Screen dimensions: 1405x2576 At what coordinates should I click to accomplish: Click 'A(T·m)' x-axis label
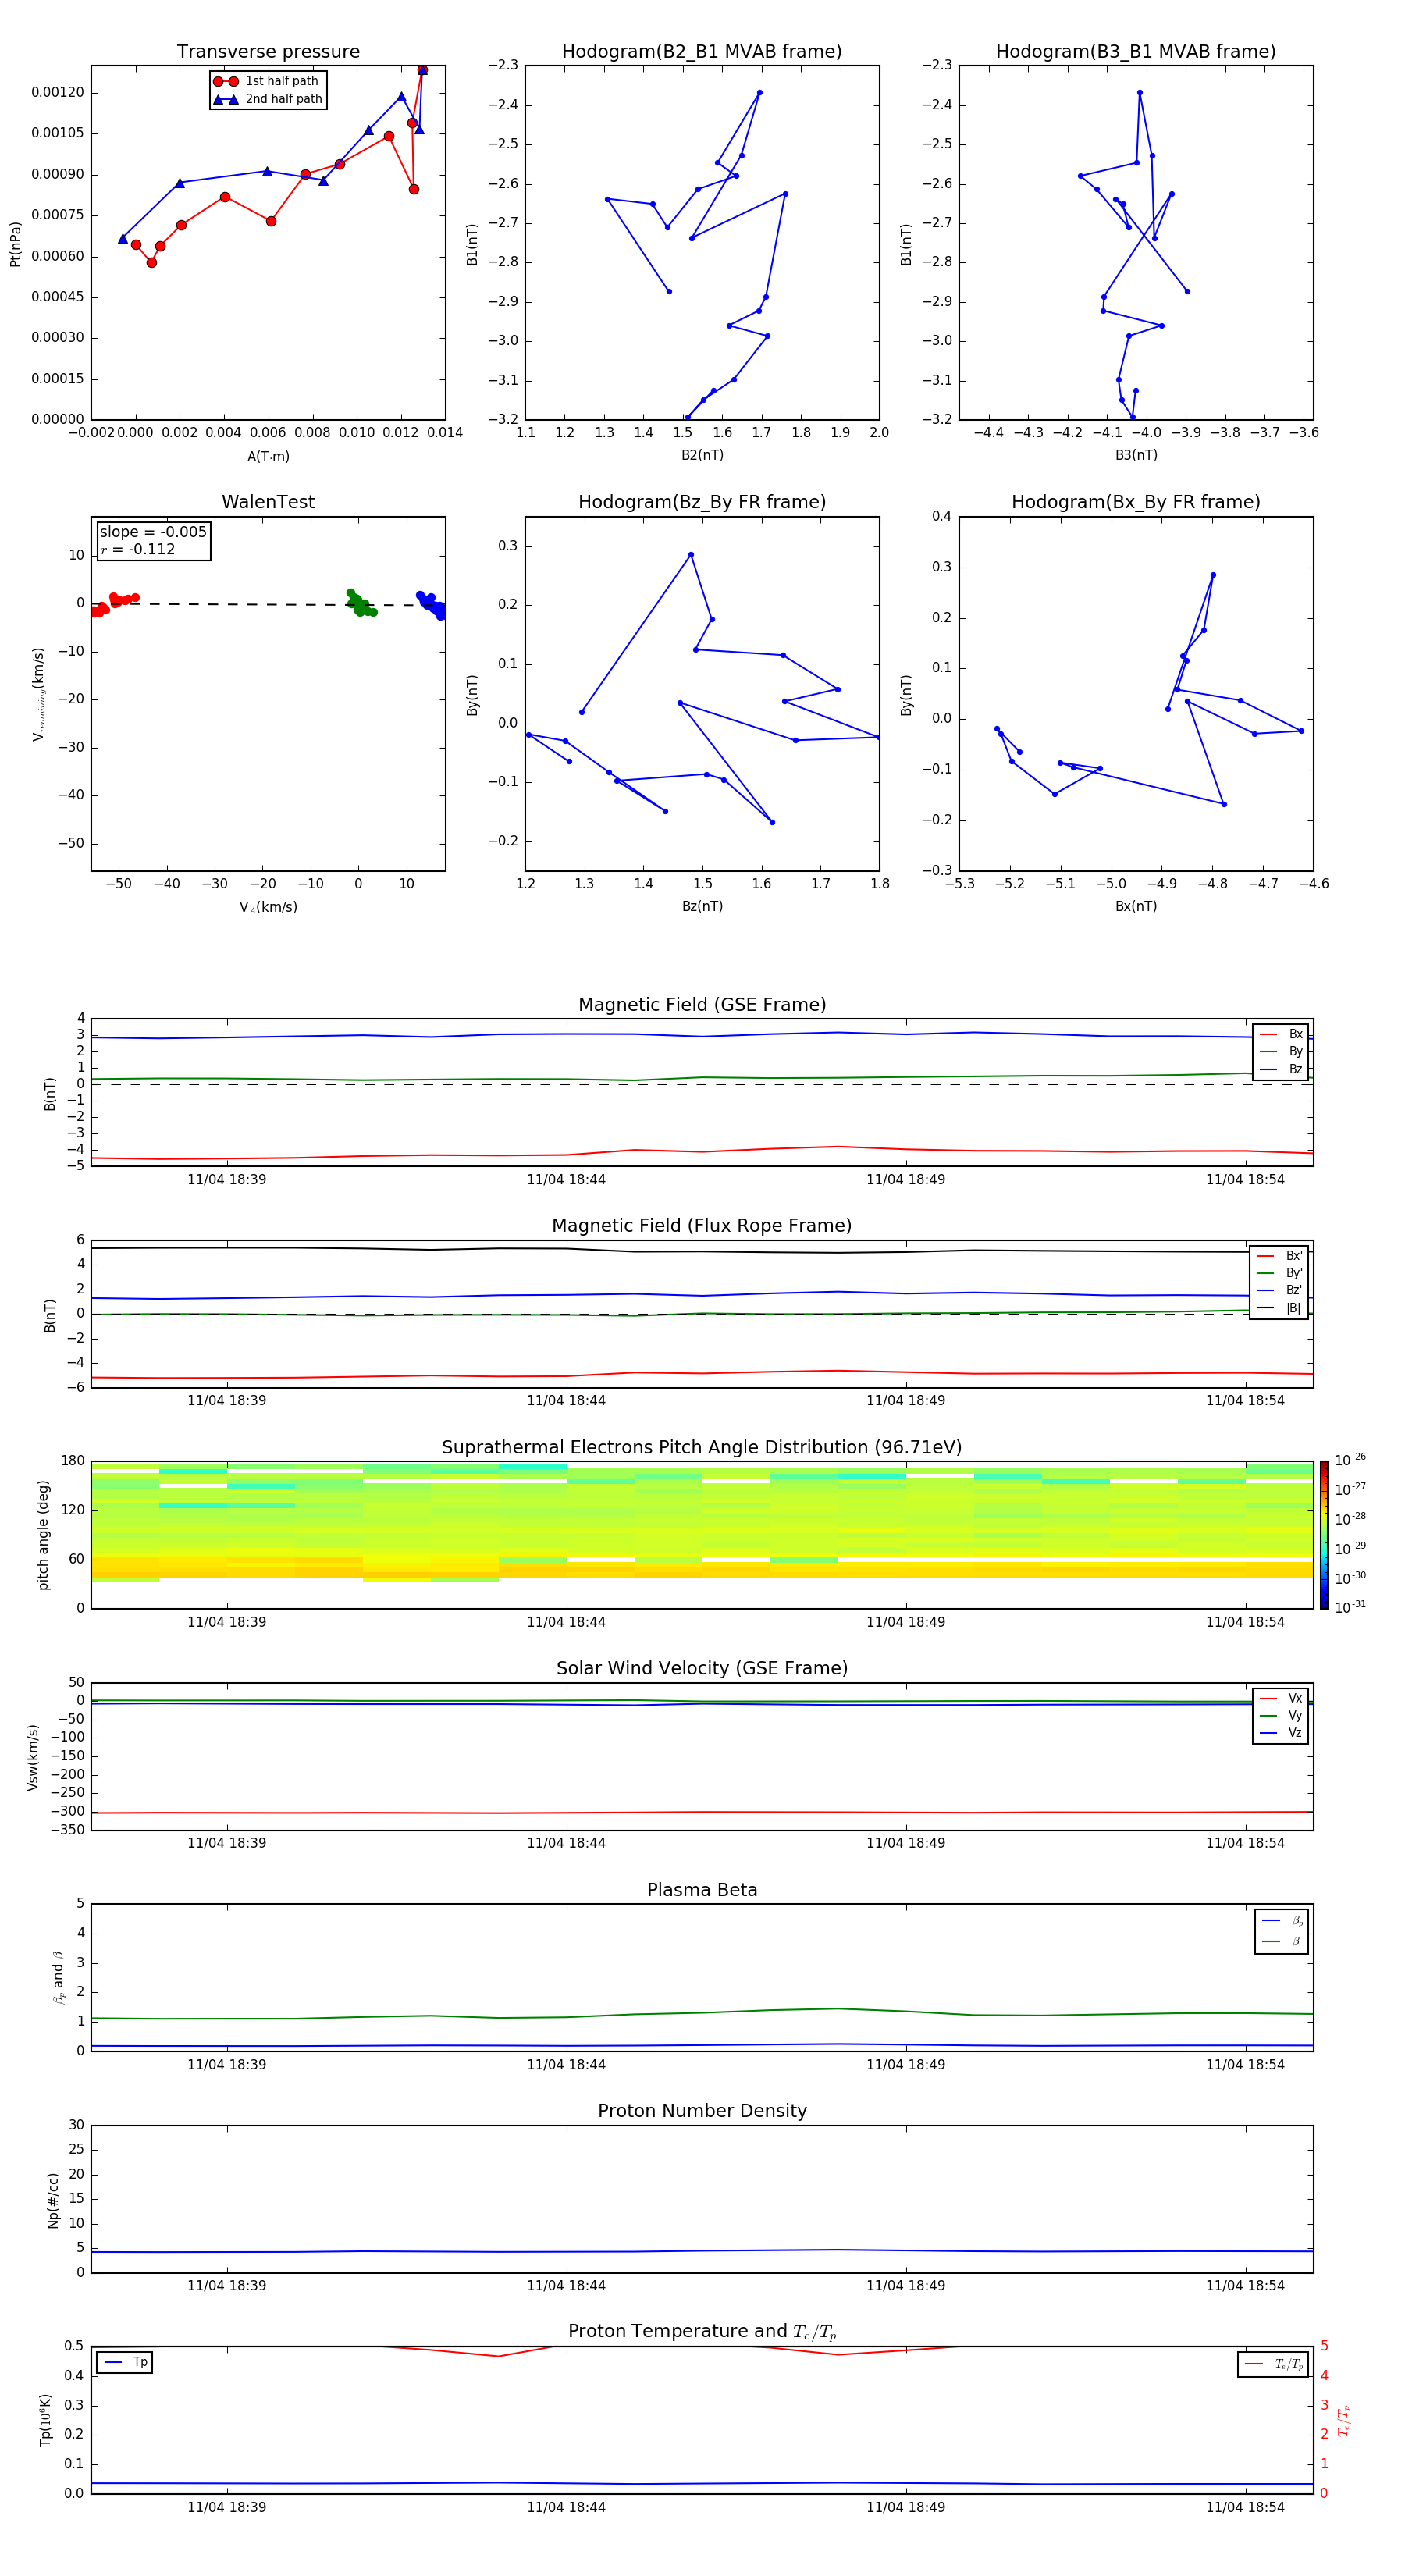coord(268,457)
